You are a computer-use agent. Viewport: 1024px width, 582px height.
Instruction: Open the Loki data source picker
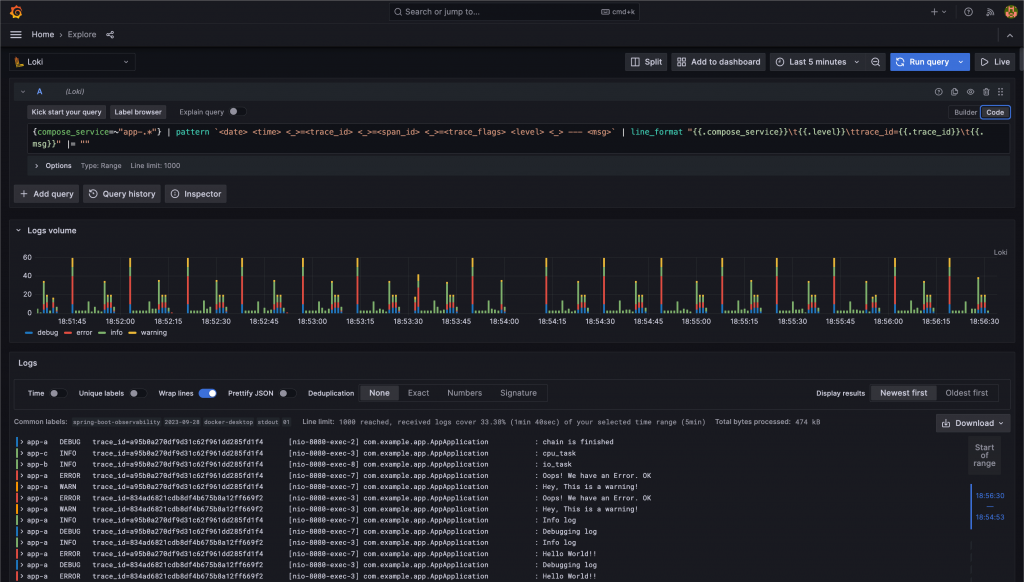(72, 62)
